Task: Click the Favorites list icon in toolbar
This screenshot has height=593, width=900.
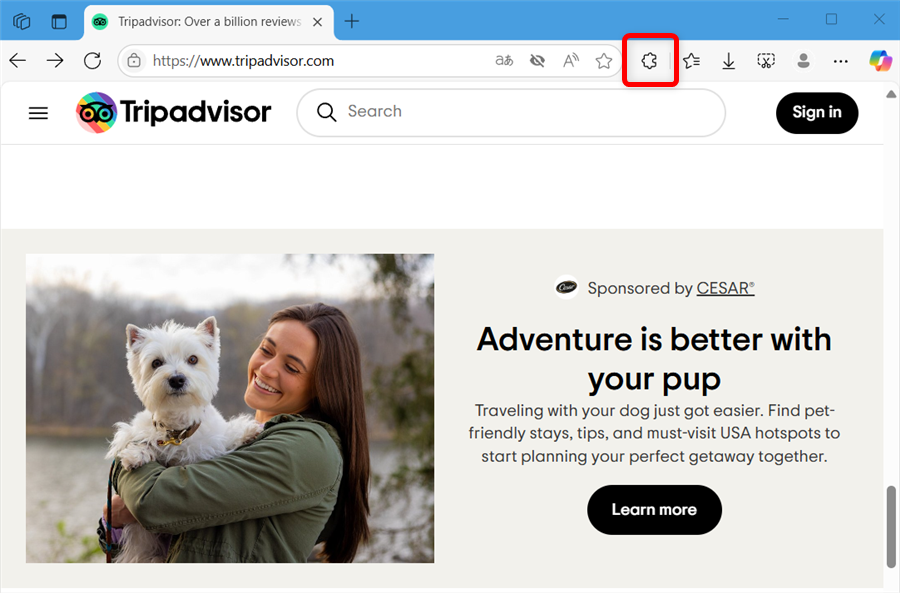Action: coord(691,61)
